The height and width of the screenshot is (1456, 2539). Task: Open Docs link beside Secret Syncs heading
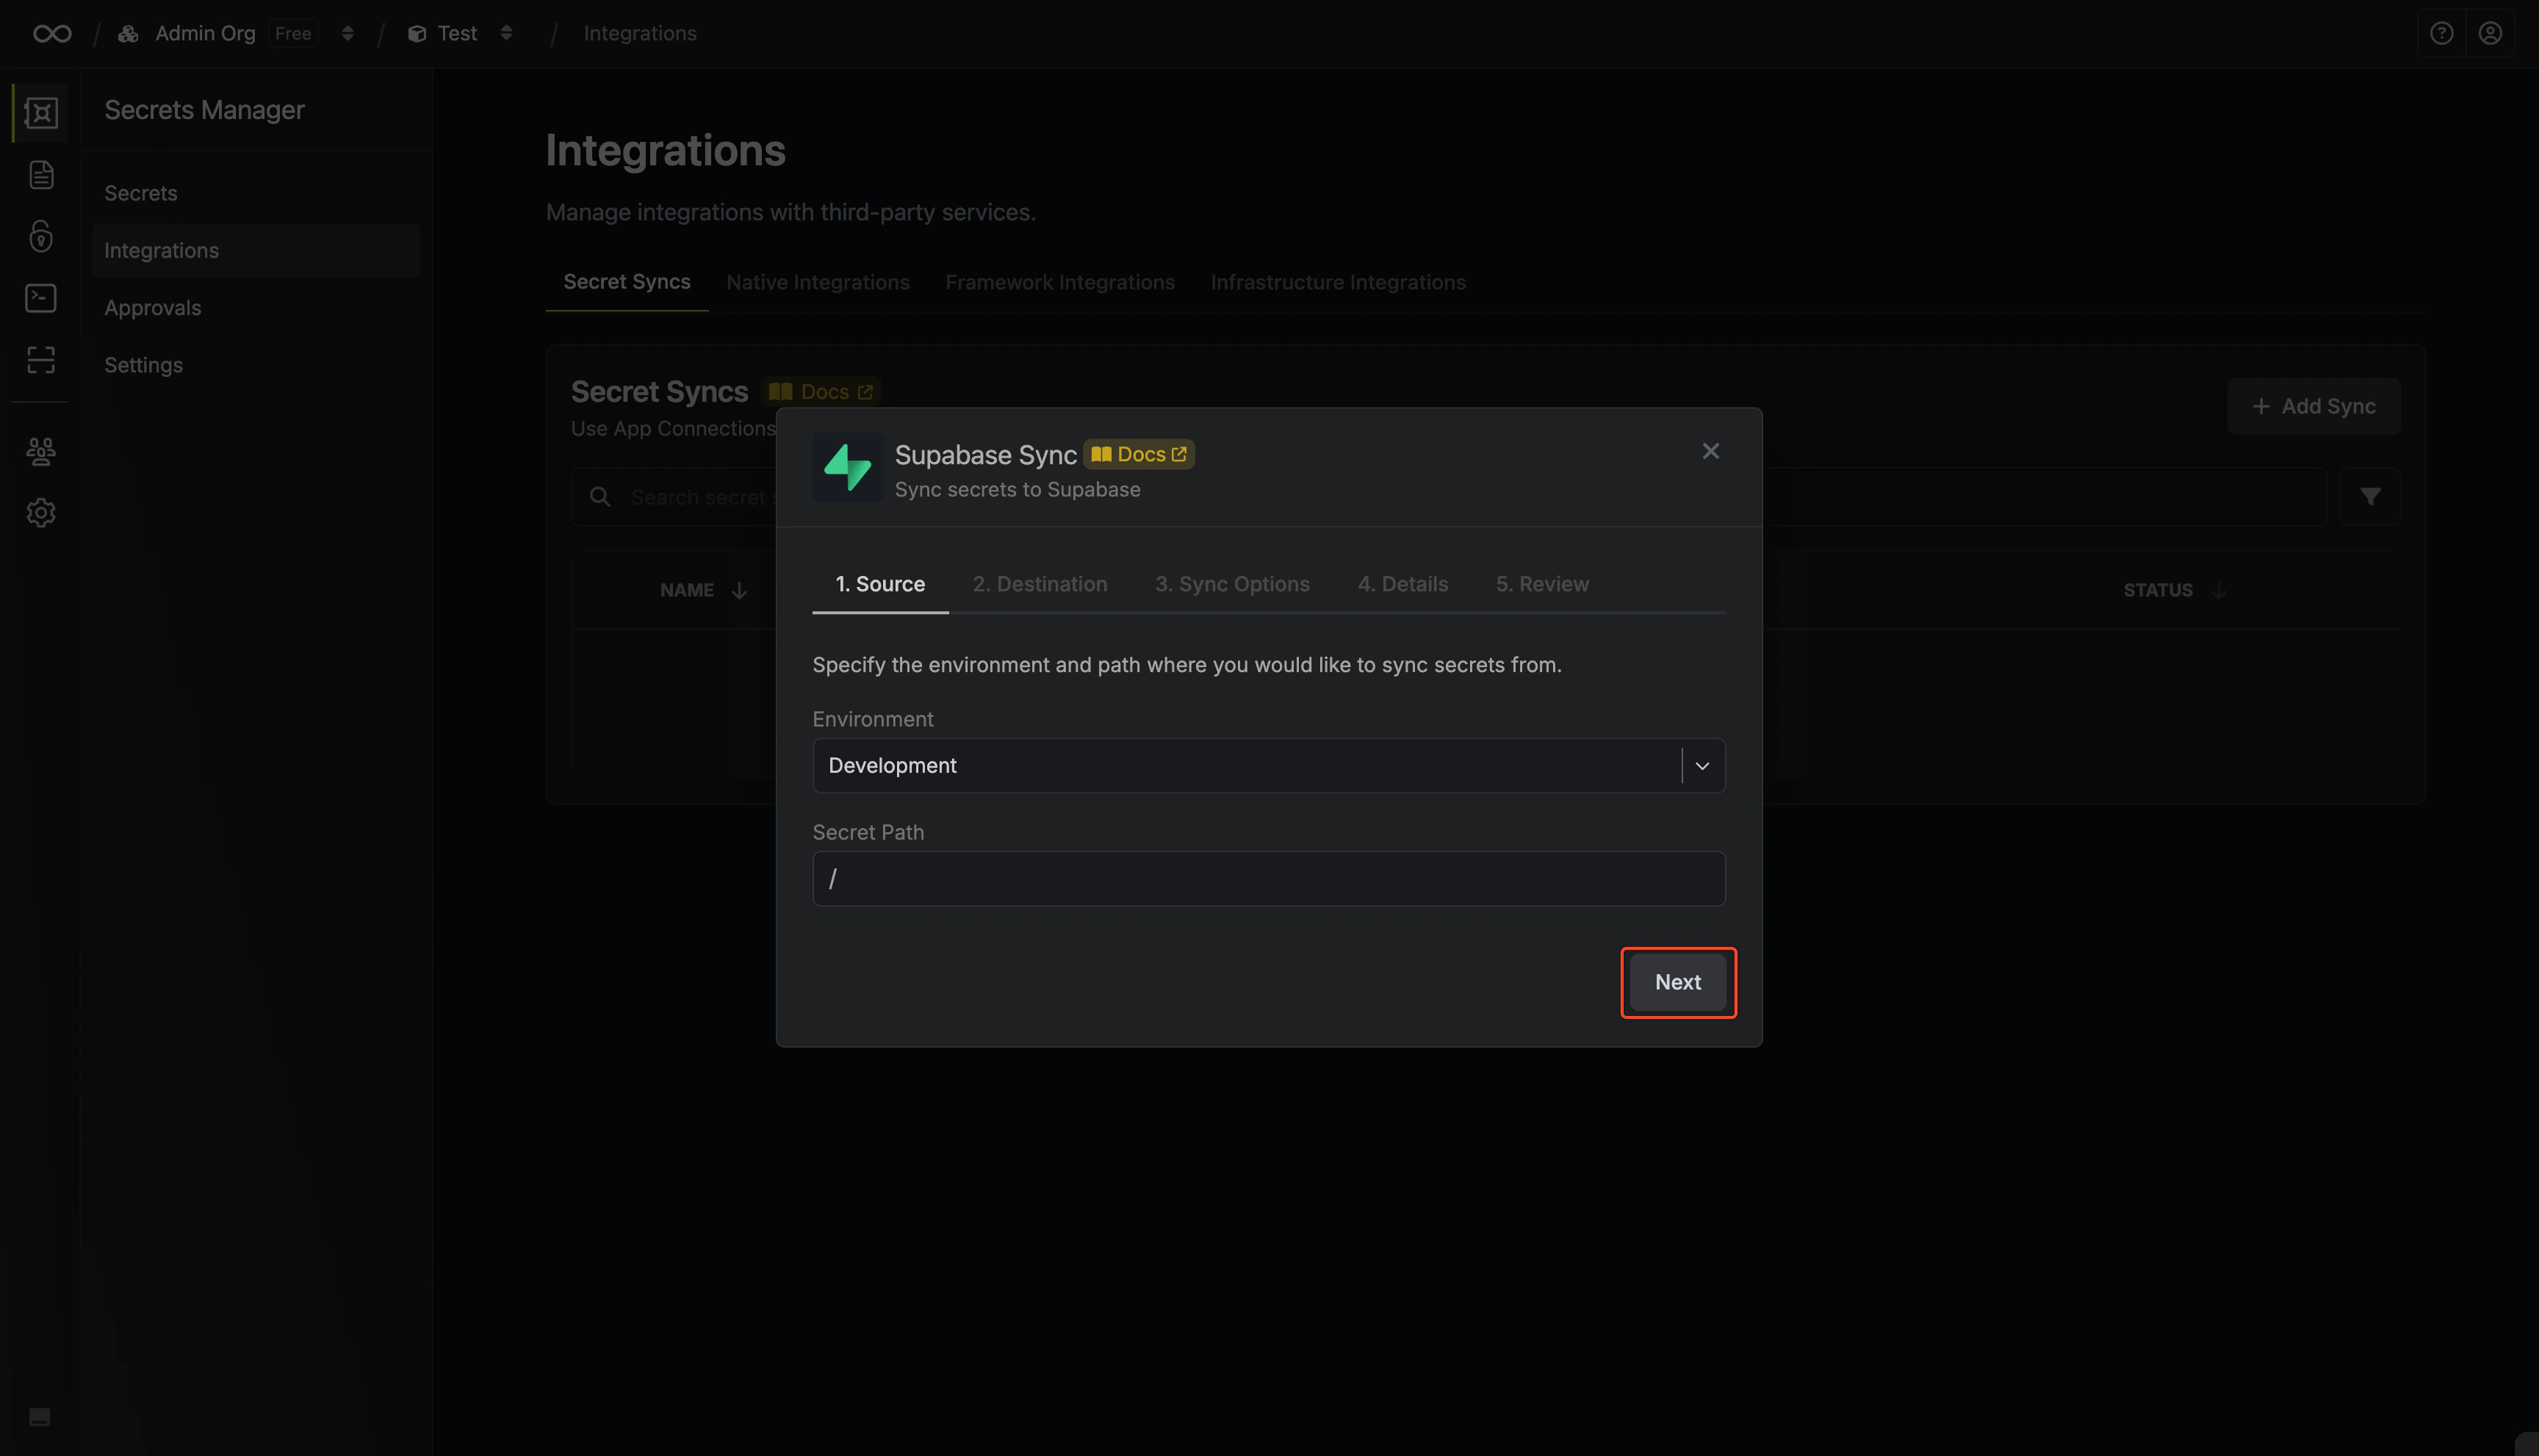tap(820, 392)
